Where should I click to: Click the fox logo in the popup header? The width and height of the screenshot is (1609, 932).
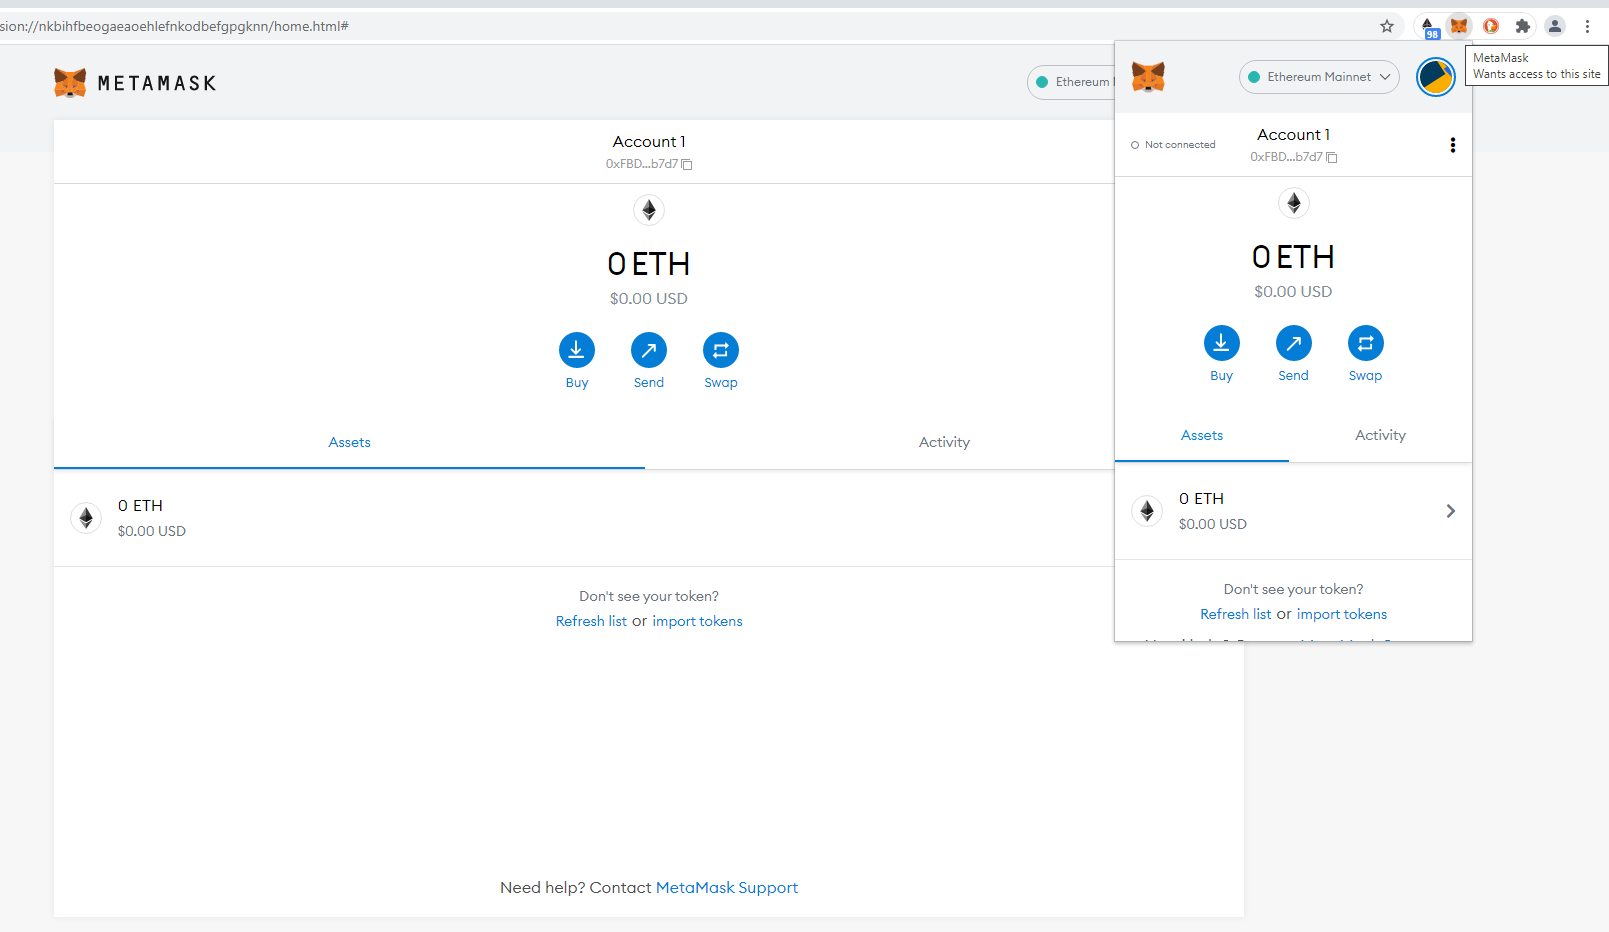1148,76
